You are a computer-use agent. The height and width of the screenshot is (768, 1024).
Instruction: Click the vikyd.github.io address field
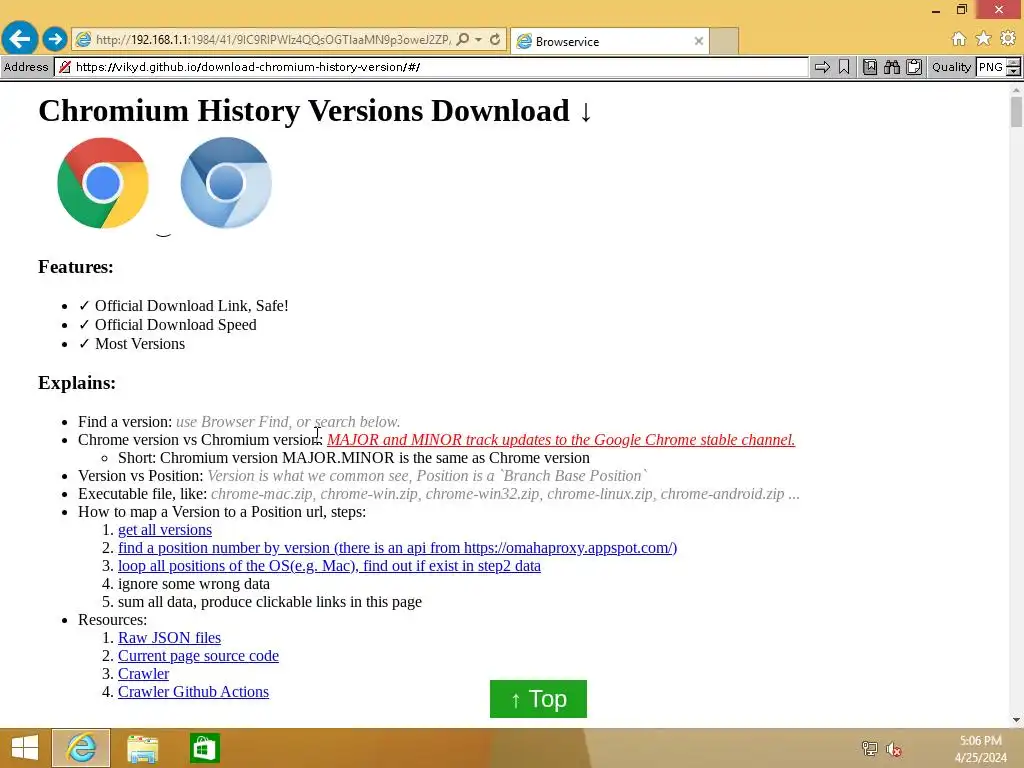(431, 67)
